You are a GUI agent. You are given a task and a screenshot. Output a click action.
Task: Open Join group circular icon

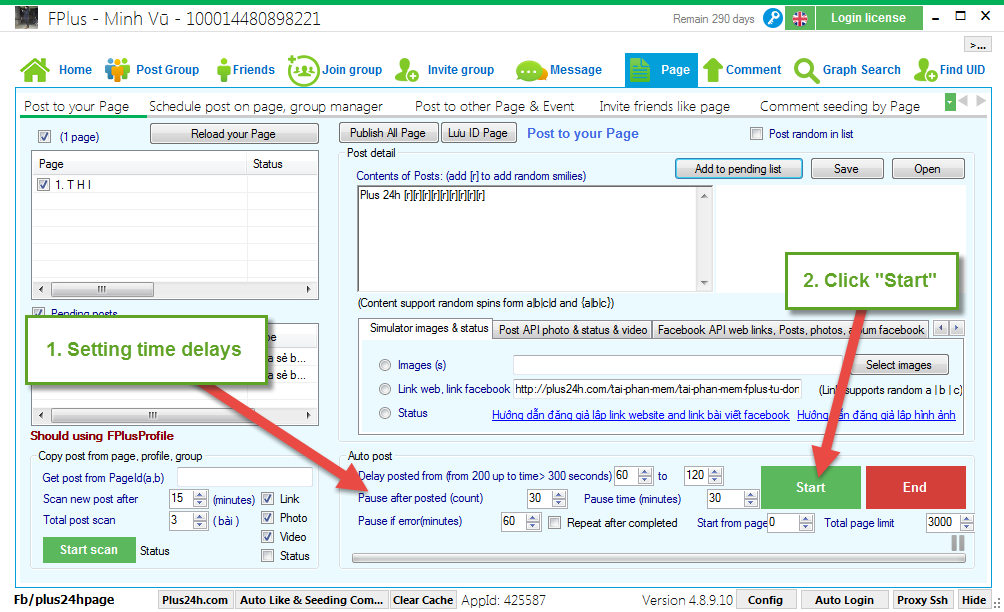coord(303,70)
